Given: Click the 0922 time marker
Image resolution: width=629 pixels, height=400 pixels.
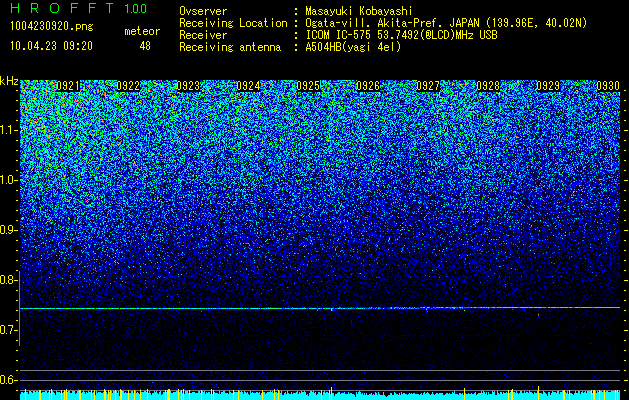Looking at the screenshot, I should point(128,86).
